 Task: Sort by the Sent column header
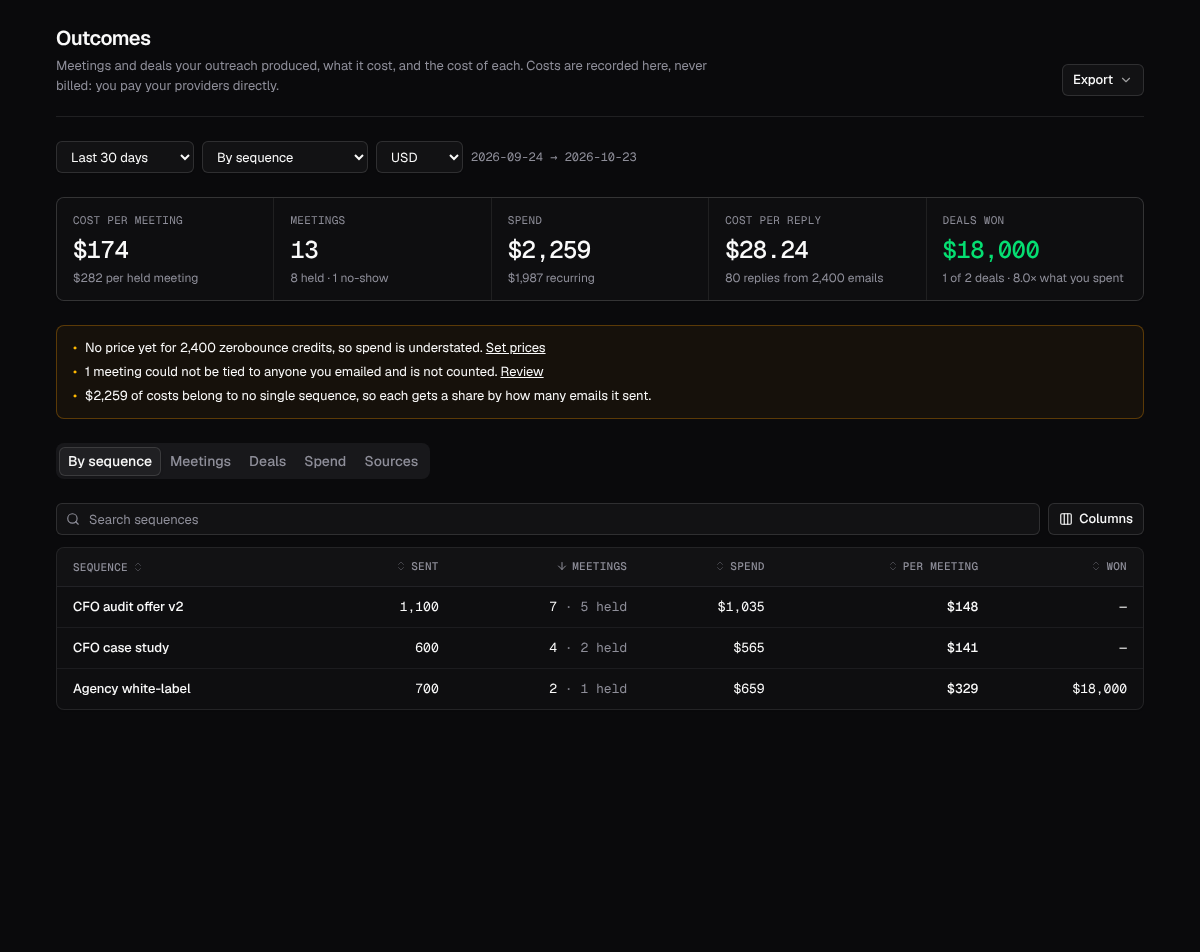[418, 567]
